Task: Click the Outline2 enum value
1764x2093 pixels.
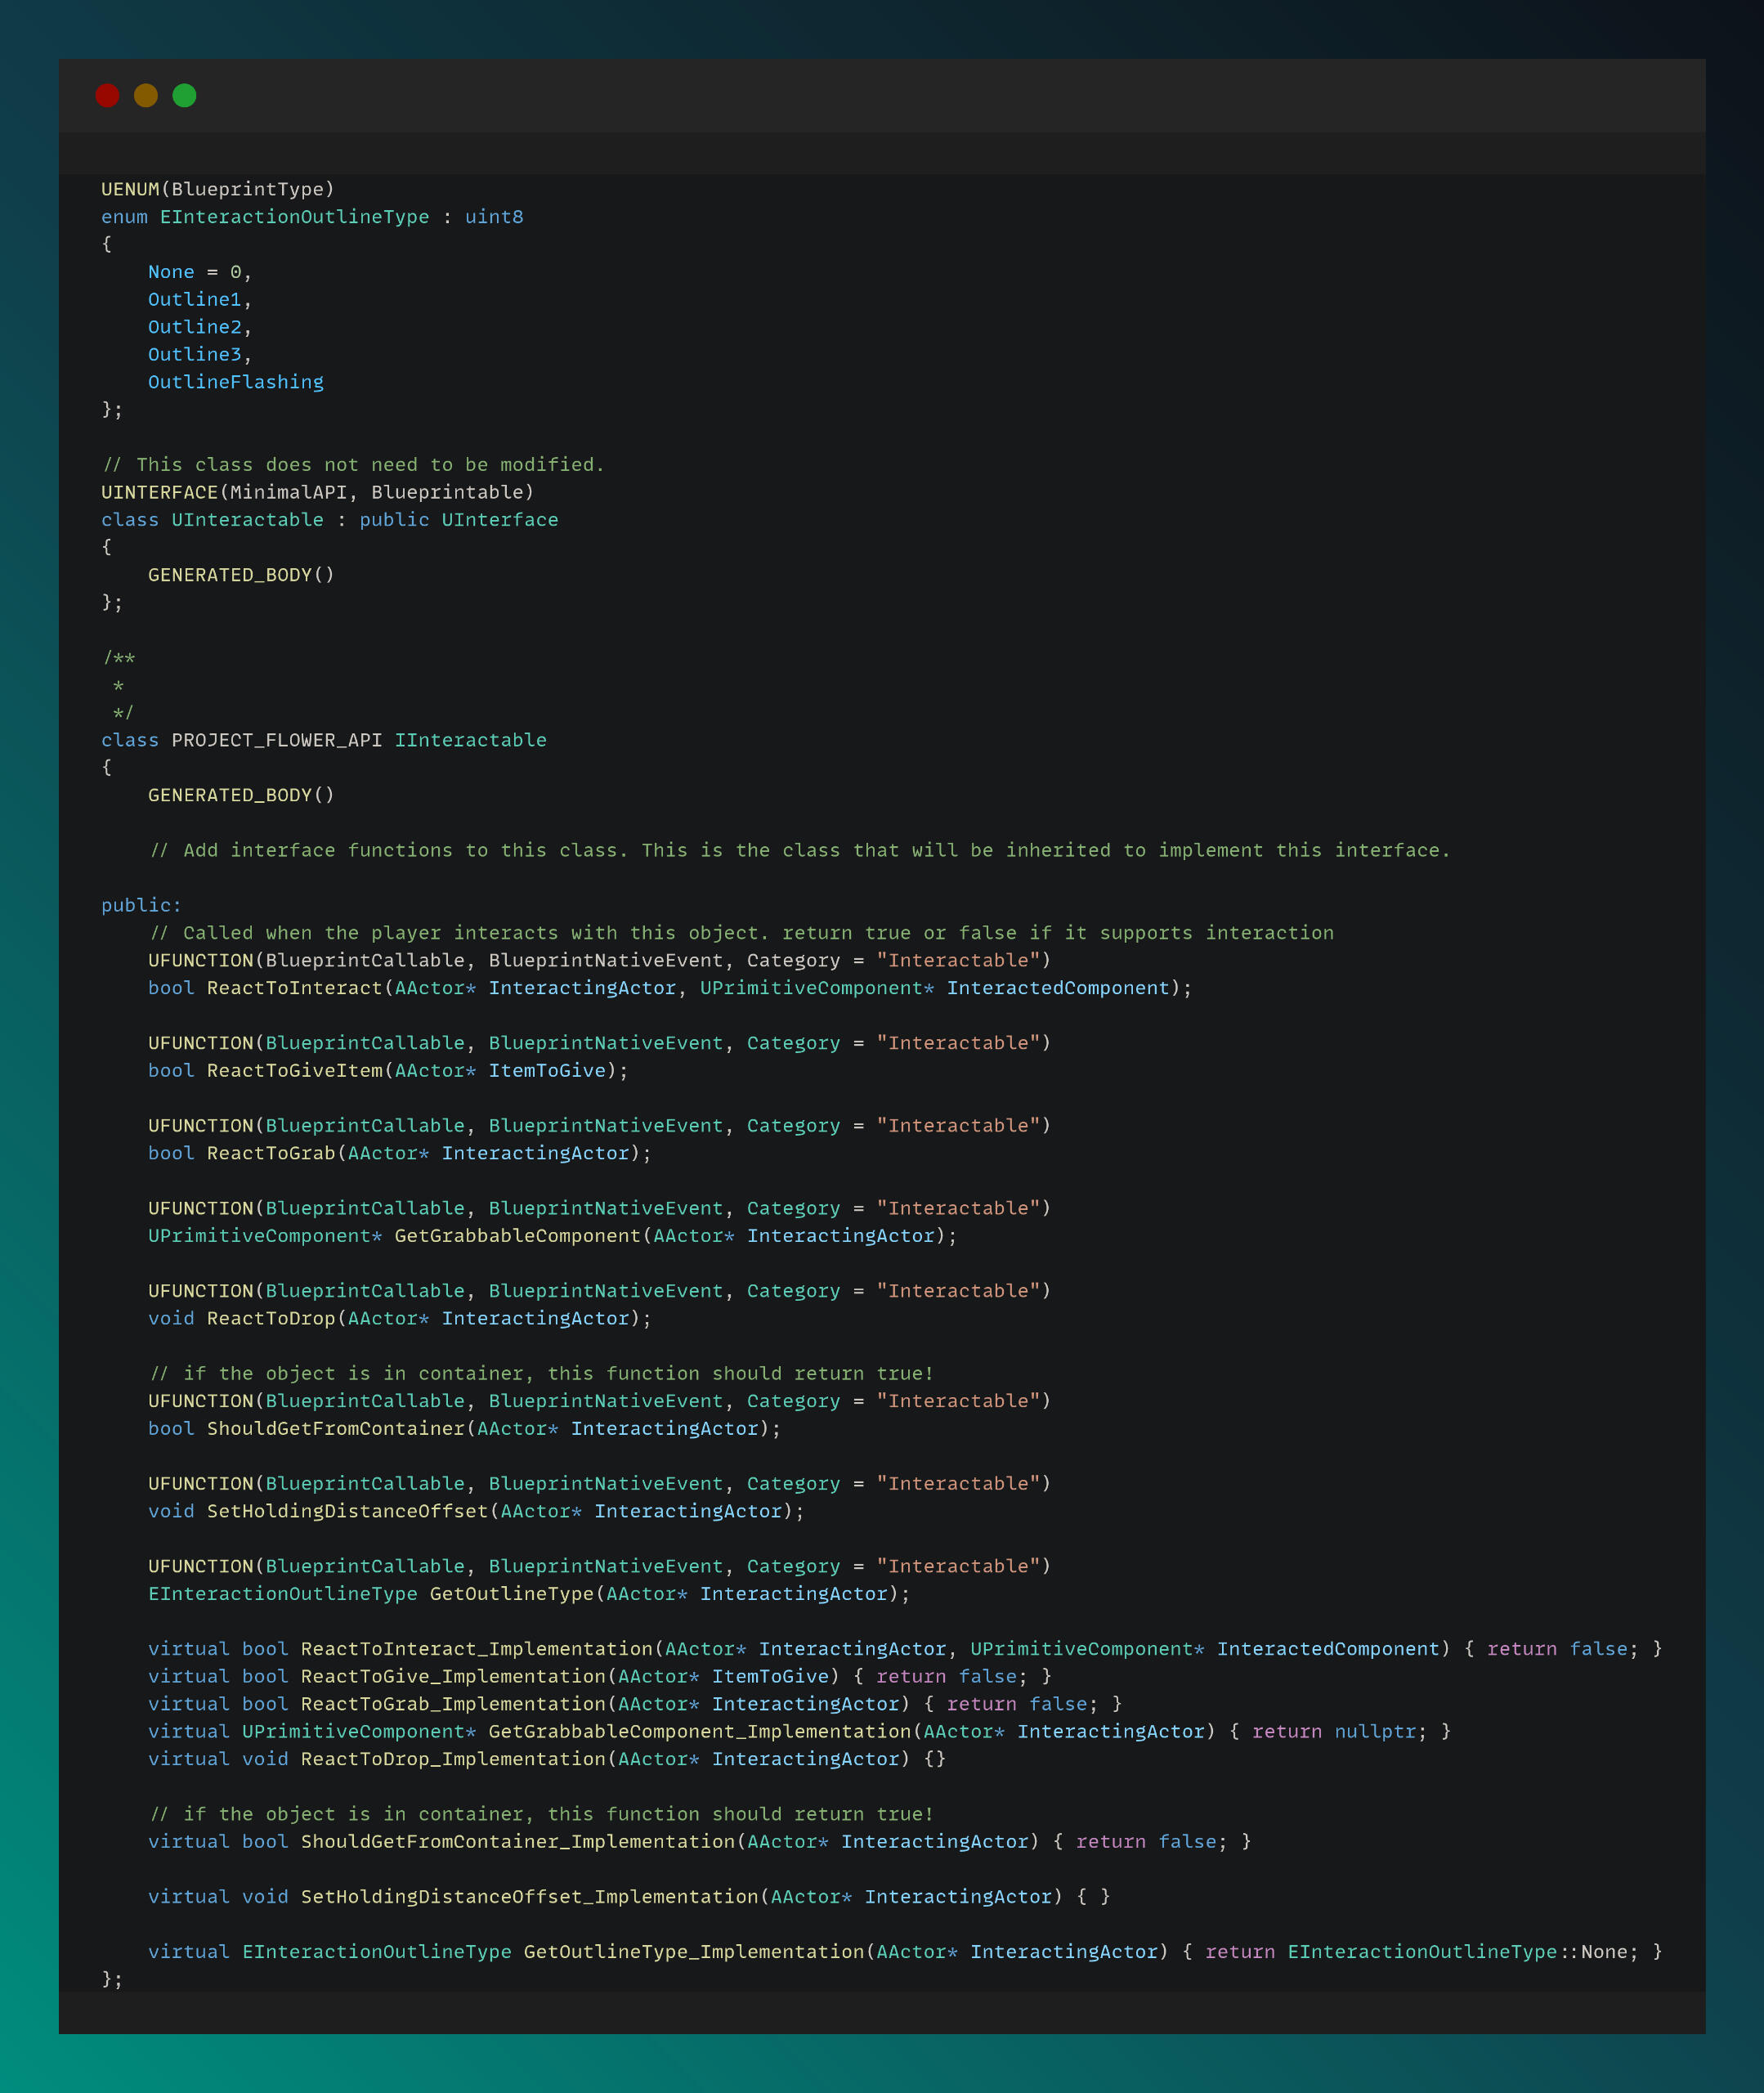Action: 195,327
